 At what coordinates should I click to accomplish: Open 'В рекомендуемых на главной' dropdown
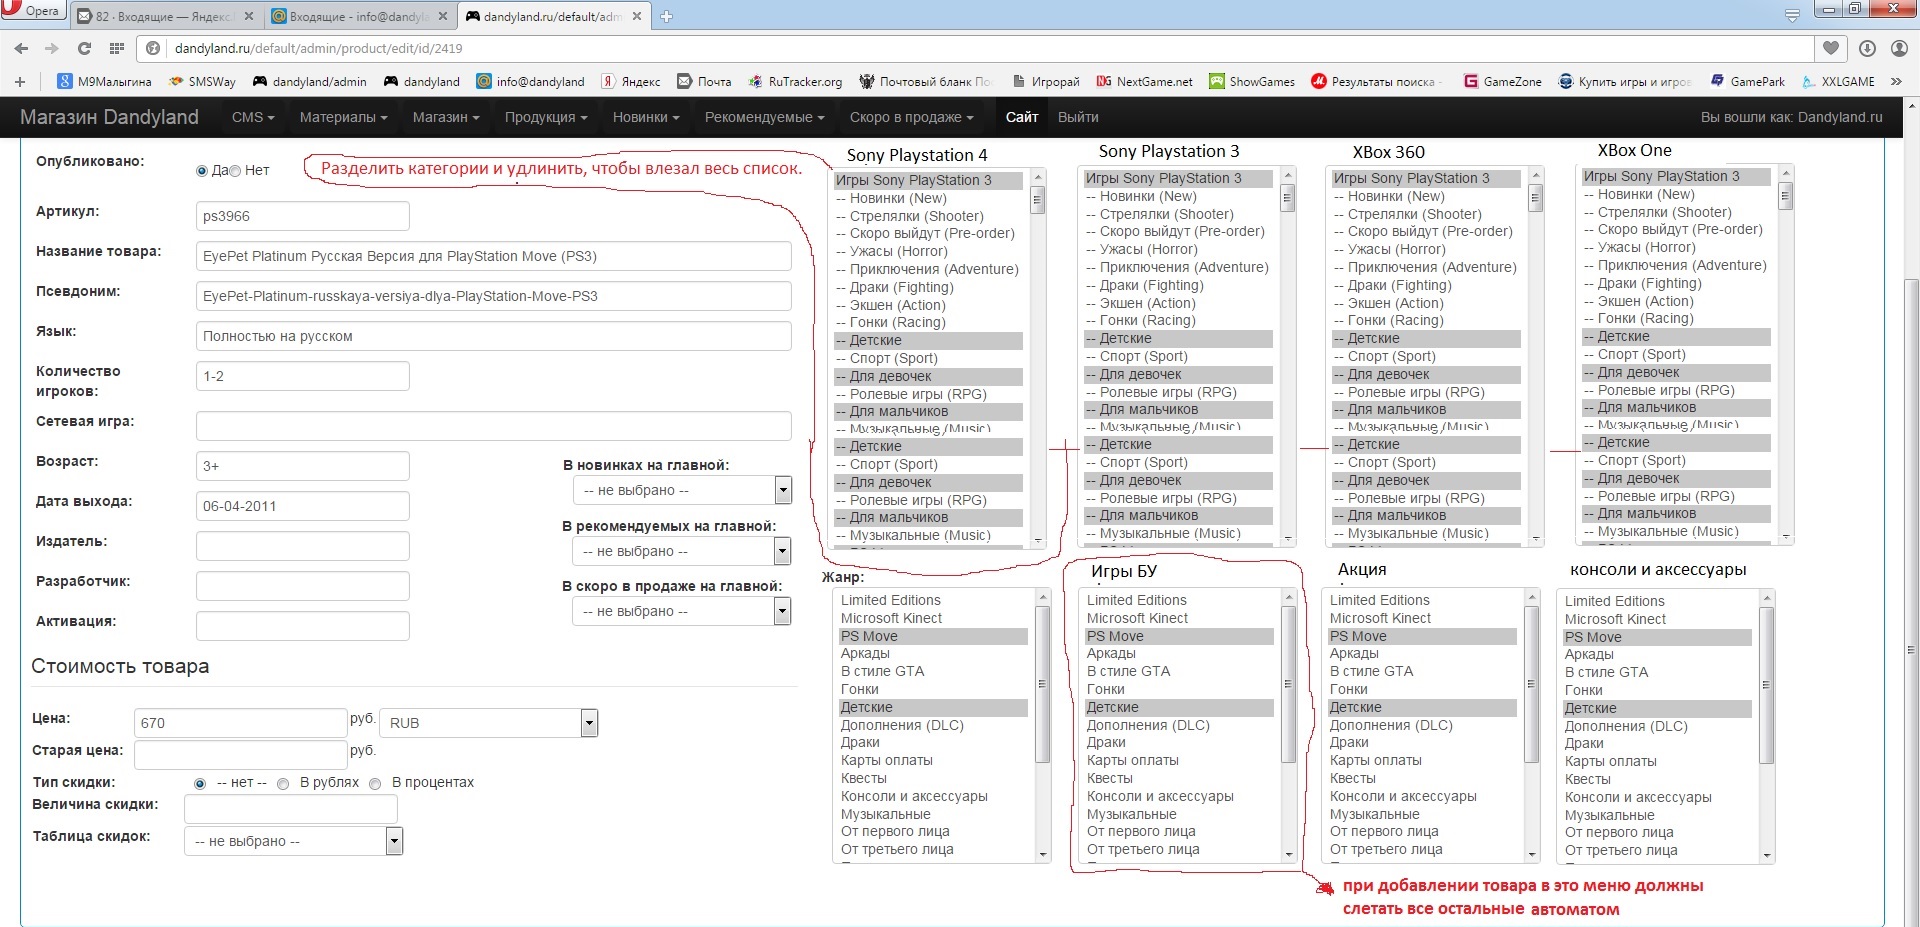point(682,551)
